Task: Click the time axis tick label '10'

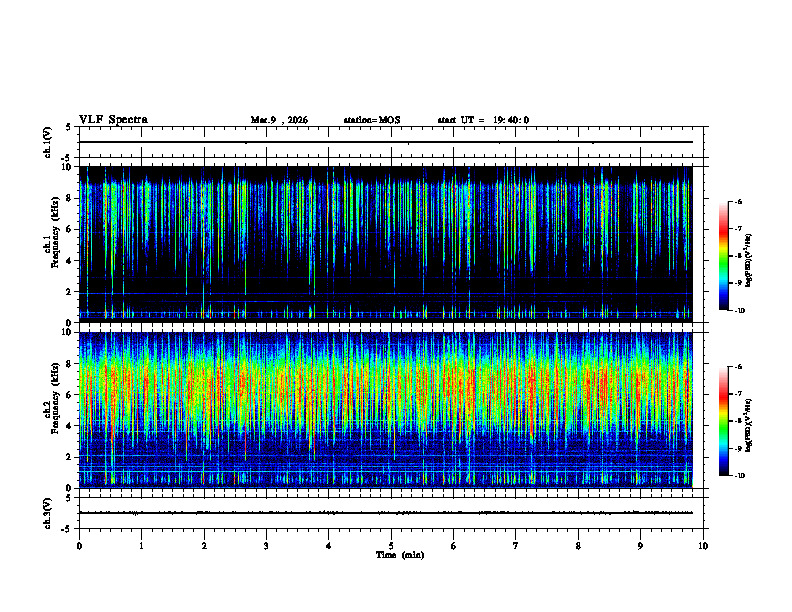Action: (x=703, y=546)
